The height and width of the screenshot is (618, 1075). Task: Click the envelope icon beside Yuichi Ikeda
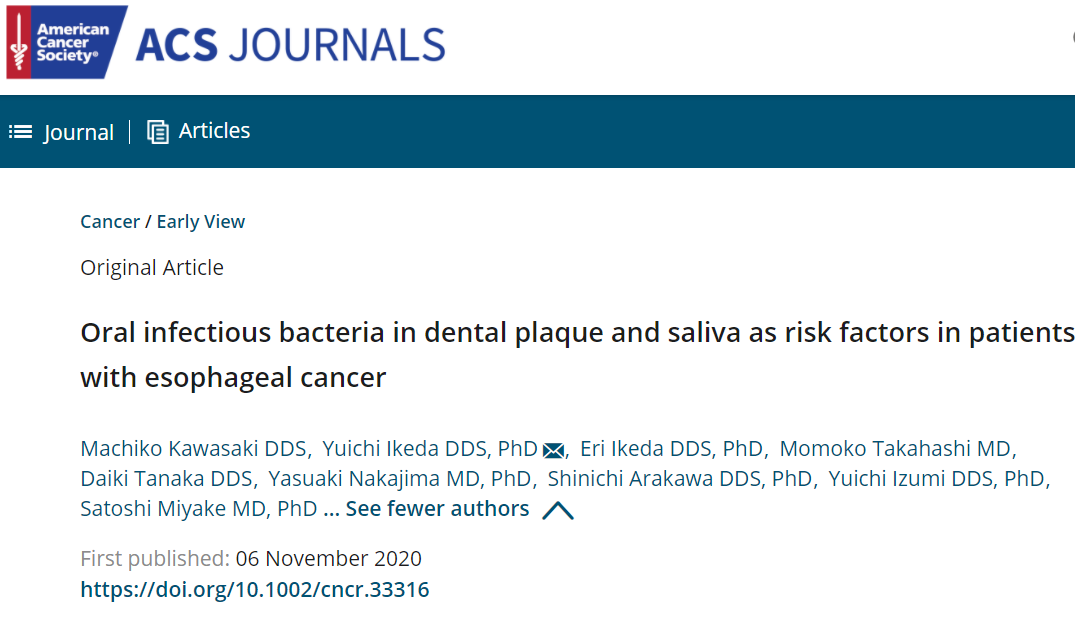[x=553, y=451]
